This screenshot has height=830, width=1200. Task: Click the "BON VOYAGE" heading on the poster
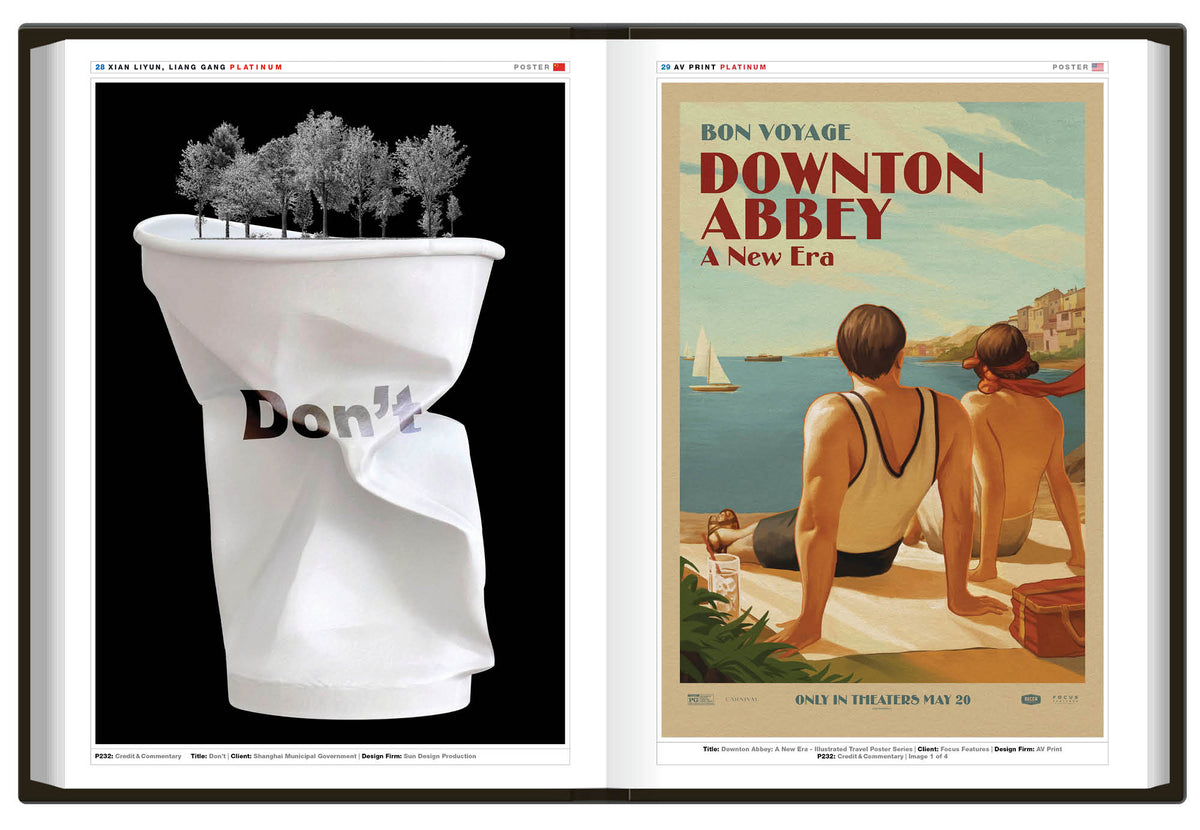click(775, 131)
